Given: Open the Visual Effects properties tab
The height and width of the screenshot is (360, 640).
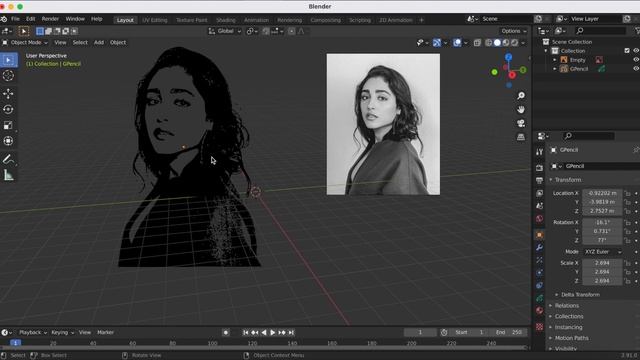Looking at the screenshot, I should (x=540, y=260).
